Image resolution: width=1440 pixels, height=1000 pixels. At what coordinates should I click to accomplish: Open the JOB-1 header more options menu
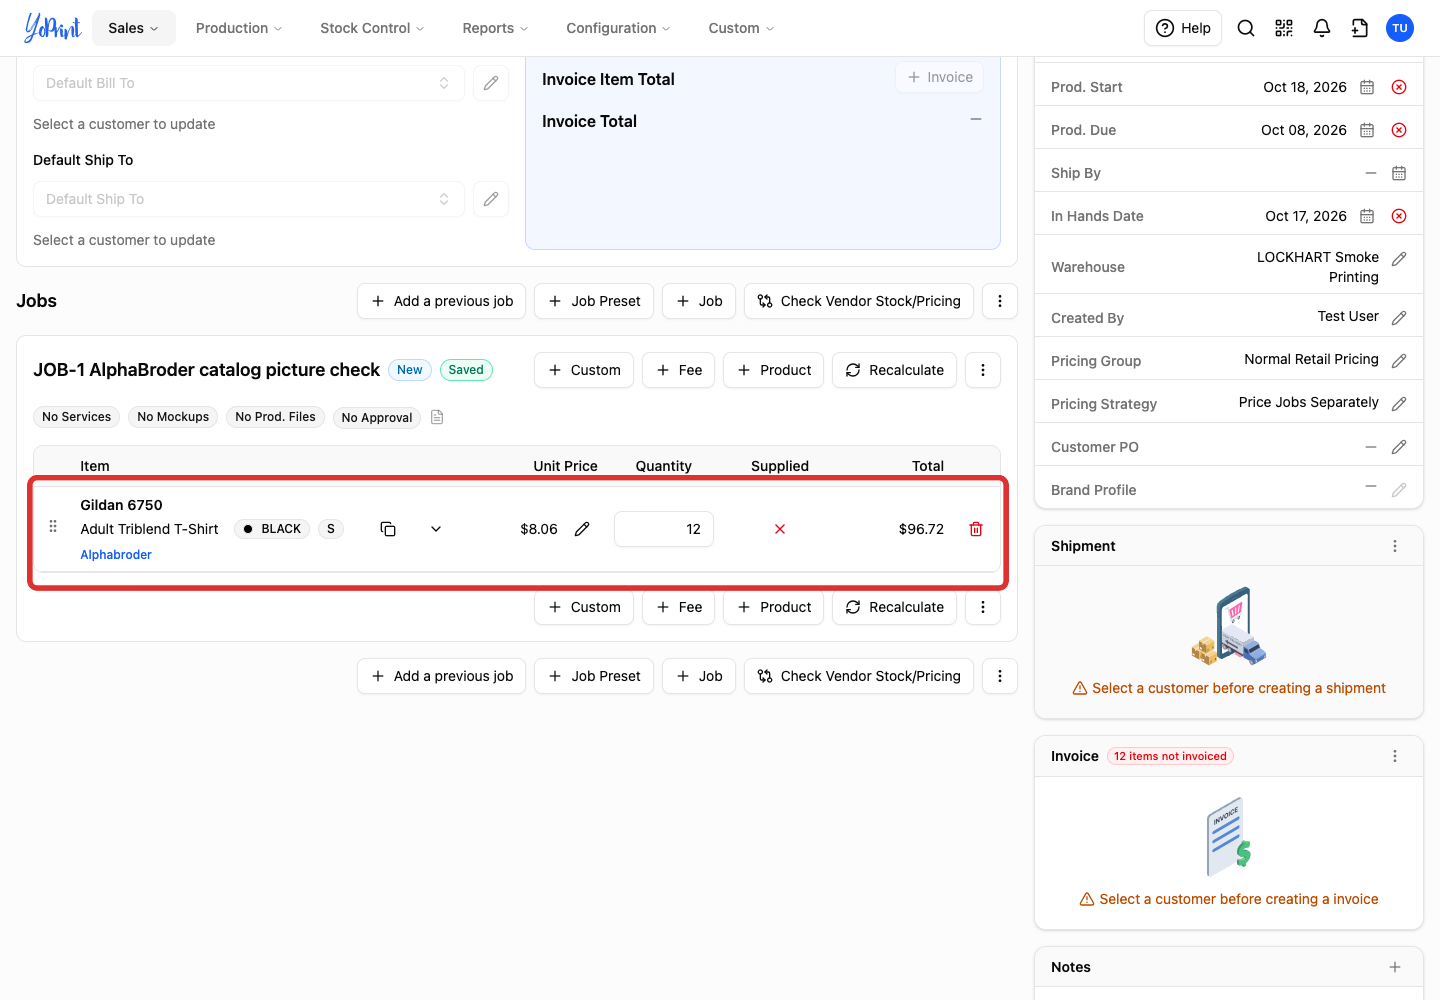(983, 370)
